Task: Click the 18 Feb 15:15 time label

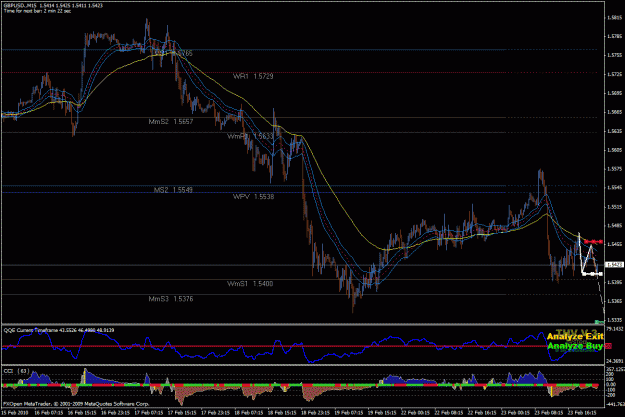Action: pos(283,412)
